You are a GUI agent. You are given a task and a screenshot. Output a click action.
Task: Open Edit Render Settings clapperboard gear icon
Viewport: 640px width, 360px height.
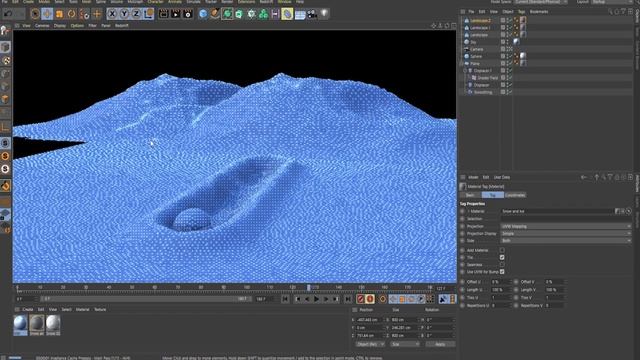pyautogui.click(x=188, y=14)
